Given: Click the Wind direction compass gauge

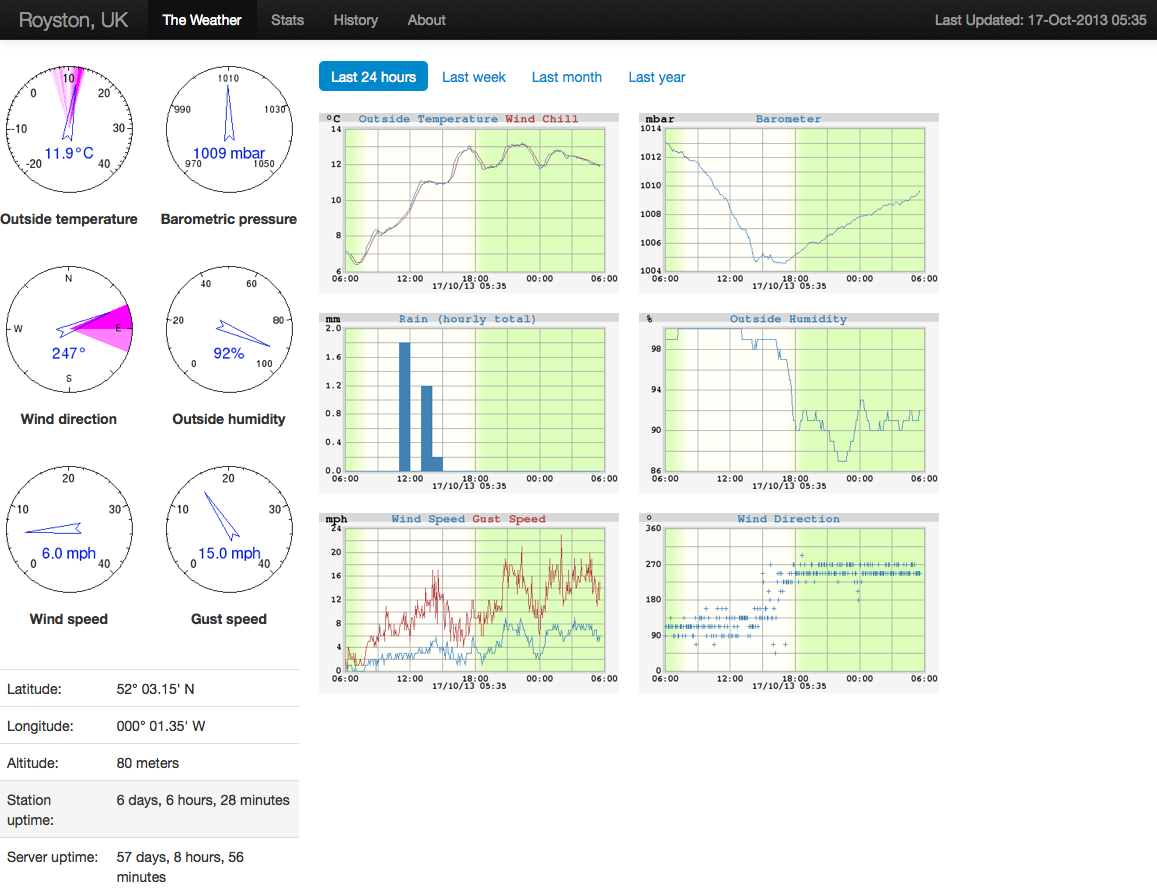Looking at the screenshot, I should (x=69, y=329).
